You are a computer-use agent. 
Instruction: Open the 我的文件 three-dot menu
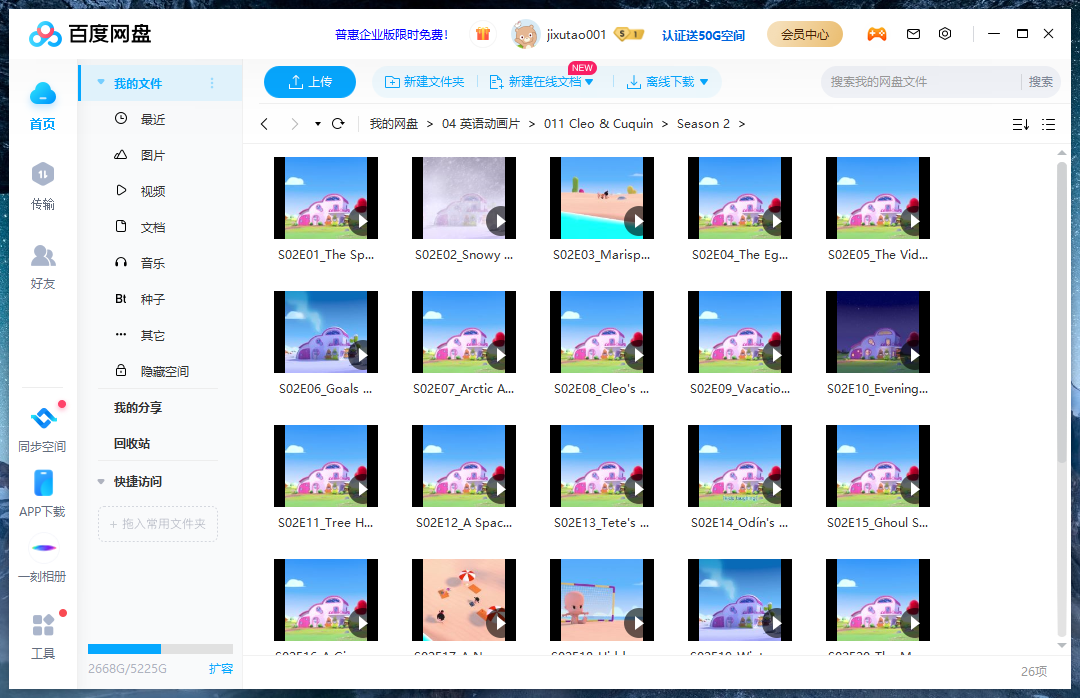pyautogui.click(x=212, y=83)
